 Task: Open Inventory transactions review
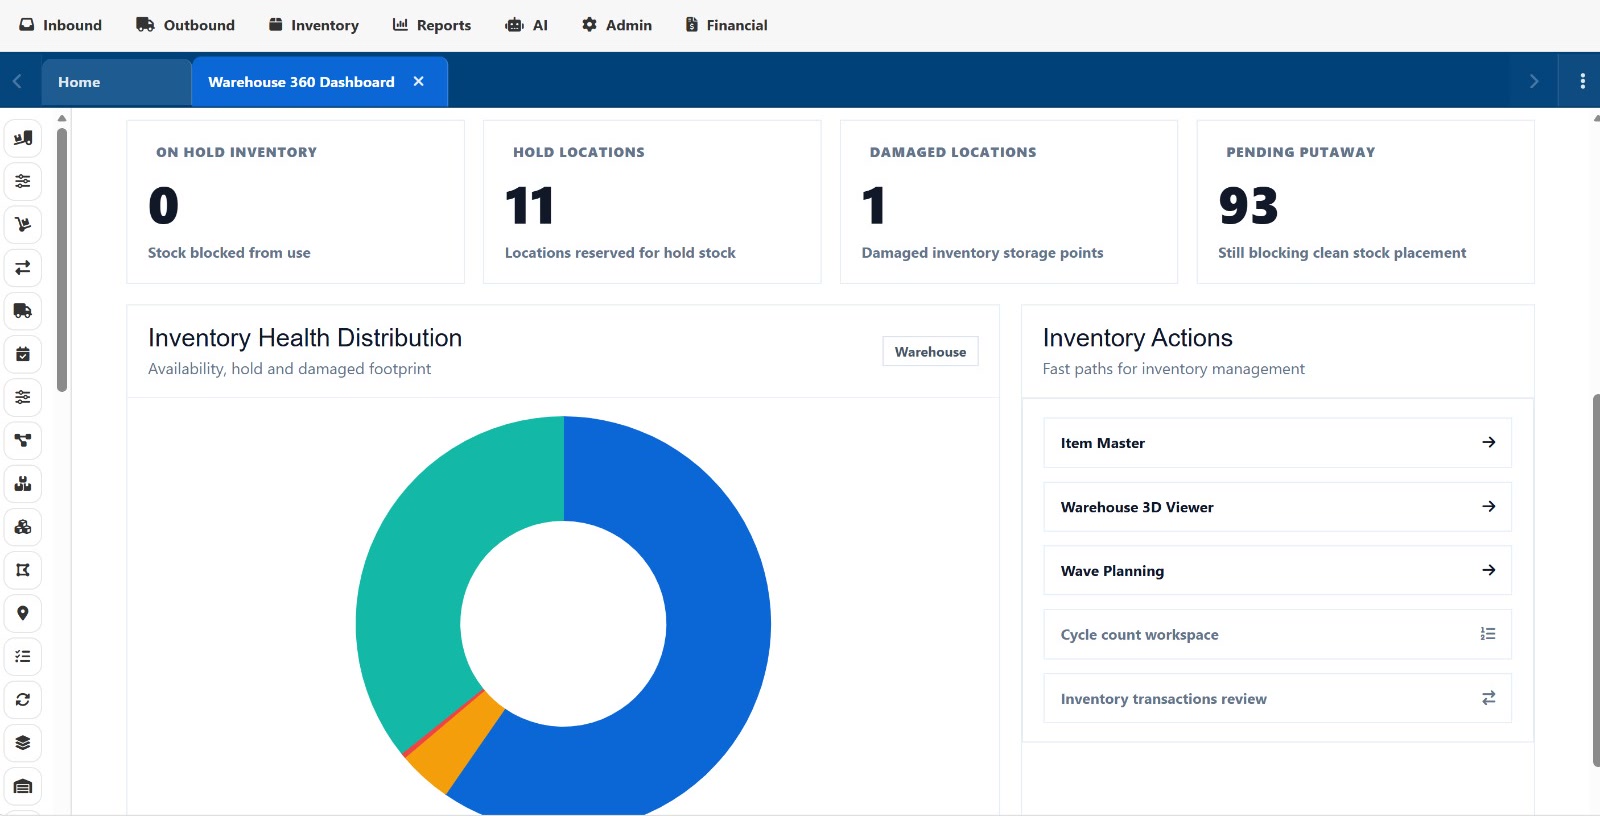coord(1277,699)
